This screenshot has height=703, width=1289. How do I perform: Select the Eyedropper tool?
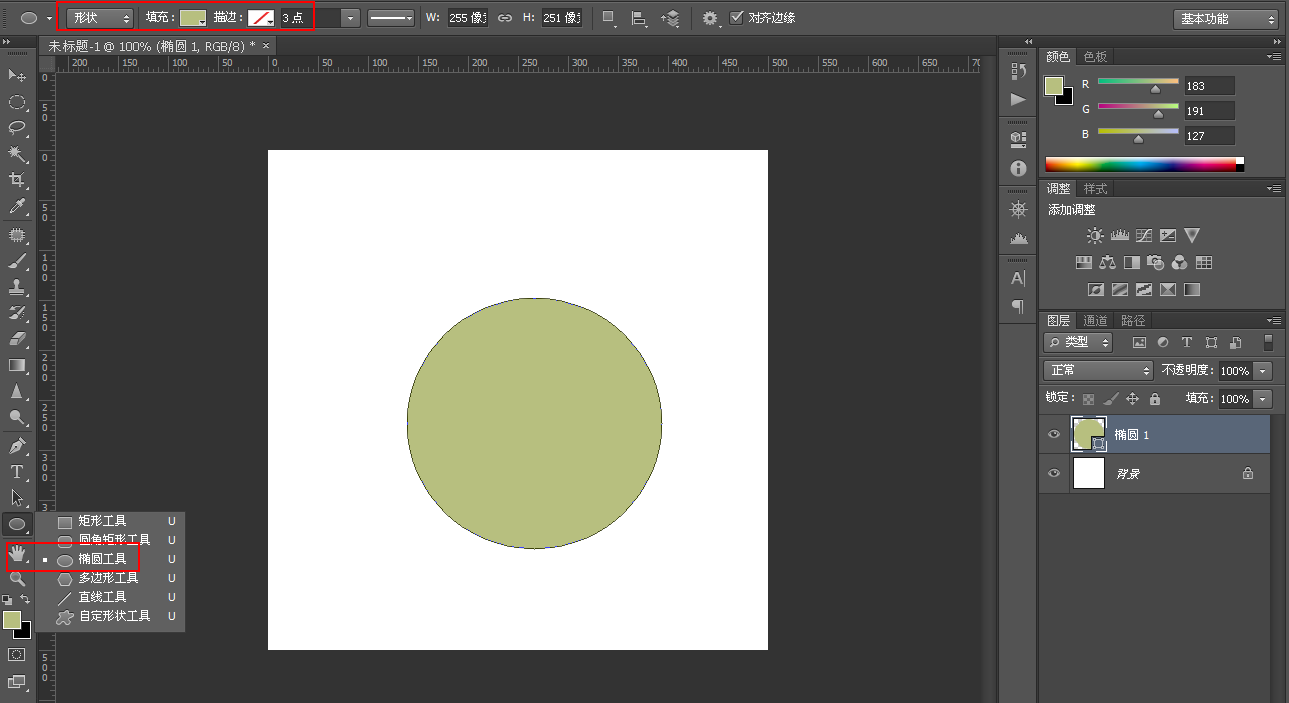pos(17,207)
